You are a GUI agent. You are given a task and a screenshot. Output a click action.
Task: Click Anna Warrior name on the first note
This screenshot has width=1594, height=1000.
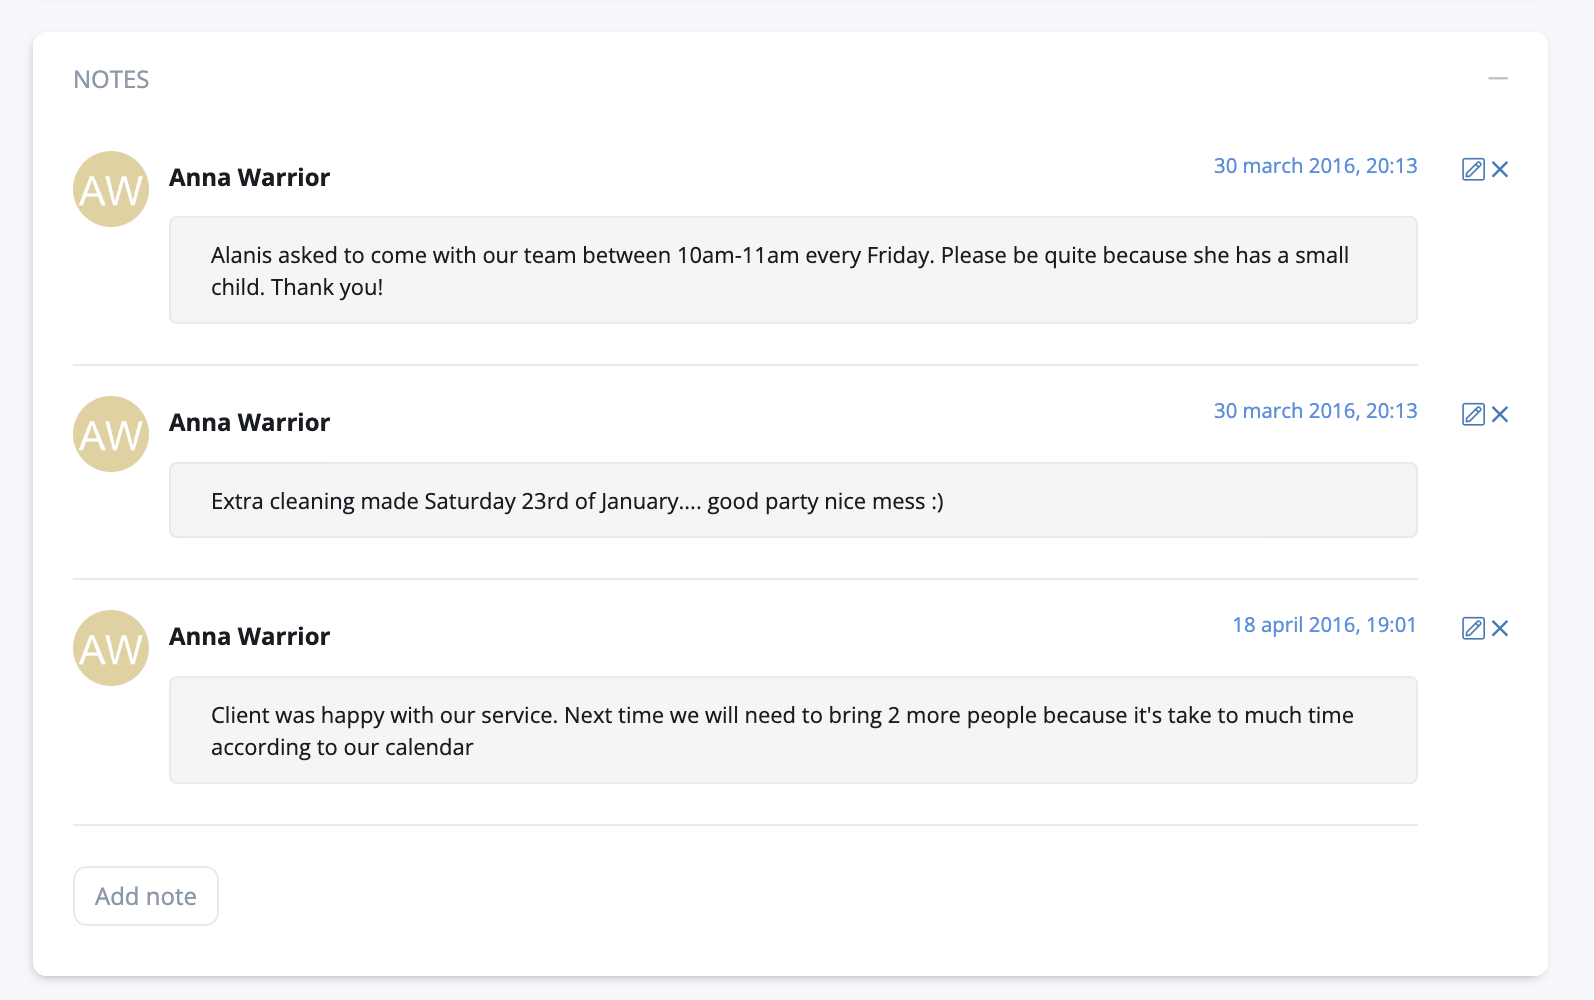click(x=249, y=178)
